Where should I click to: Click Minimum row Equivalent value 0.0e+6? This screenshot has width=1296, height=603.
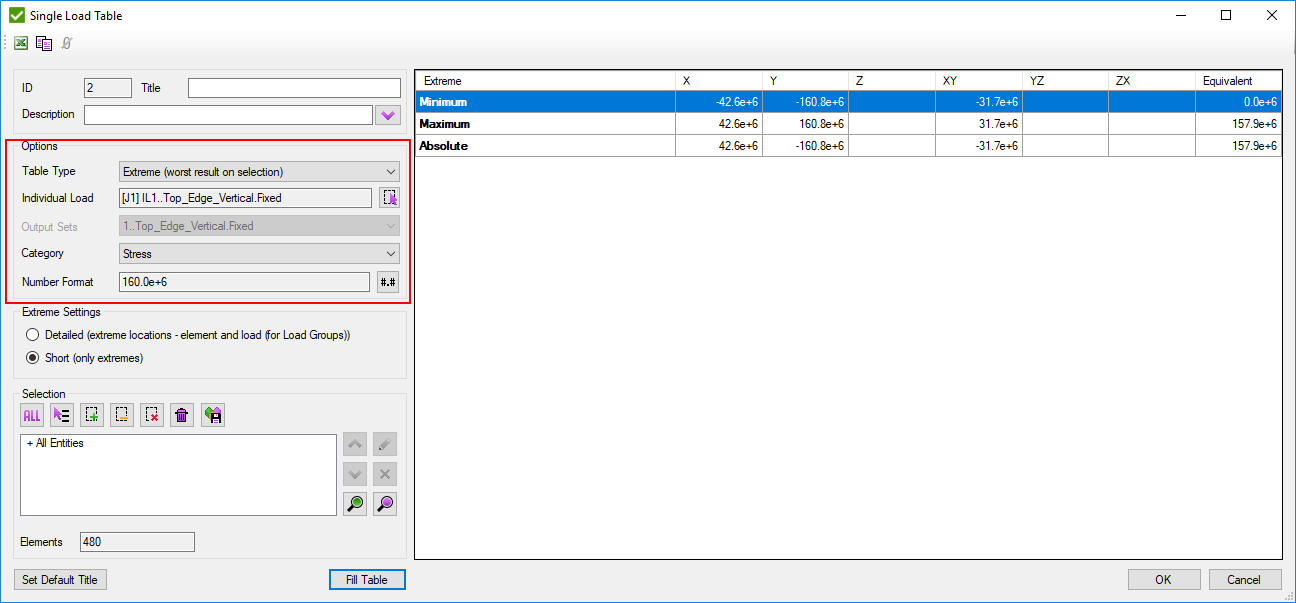[x=1238, y=102]
